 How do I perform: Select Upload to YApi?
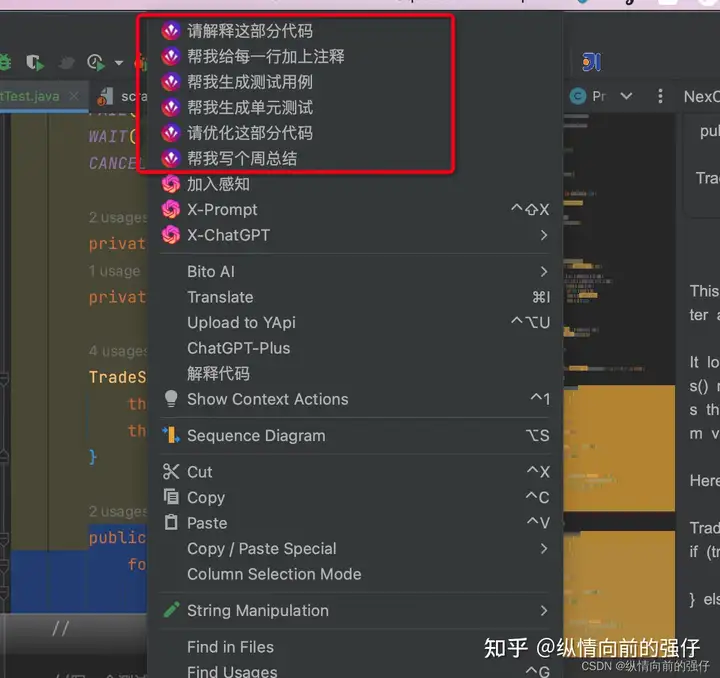coord(354,323)
